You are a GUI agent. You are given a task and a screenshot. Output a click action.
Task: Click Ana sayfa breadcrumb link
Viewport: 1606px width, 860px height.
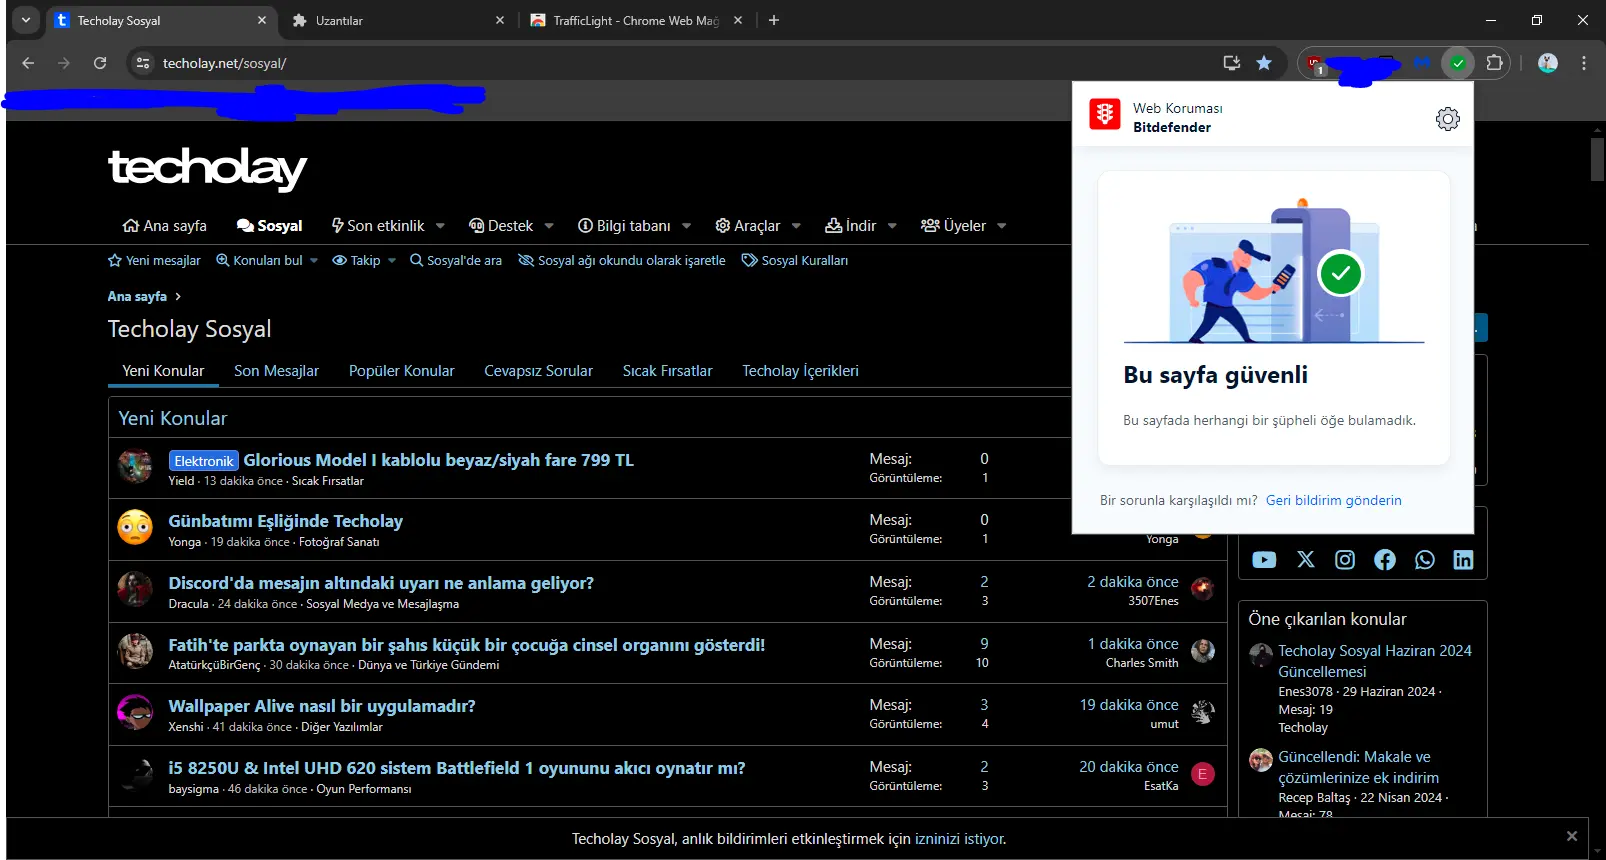[x=137, y=296]
